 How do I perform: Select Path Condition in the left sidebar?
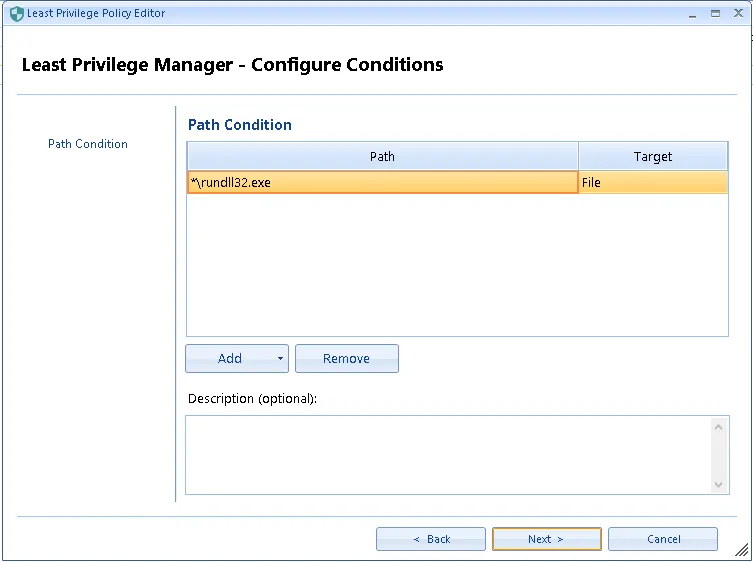pos(88,144)
